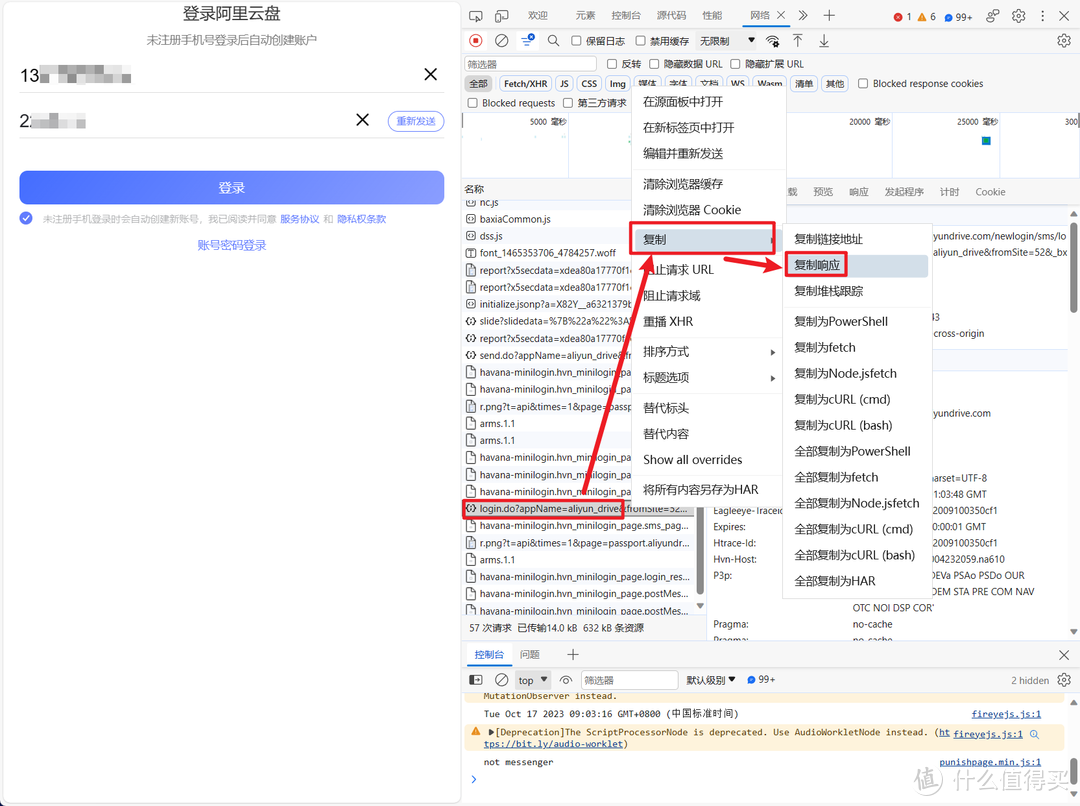This screenshot has height=806, width=1080.
Task: Open 隐私权条款 link
Action: [x=362, y=219]
